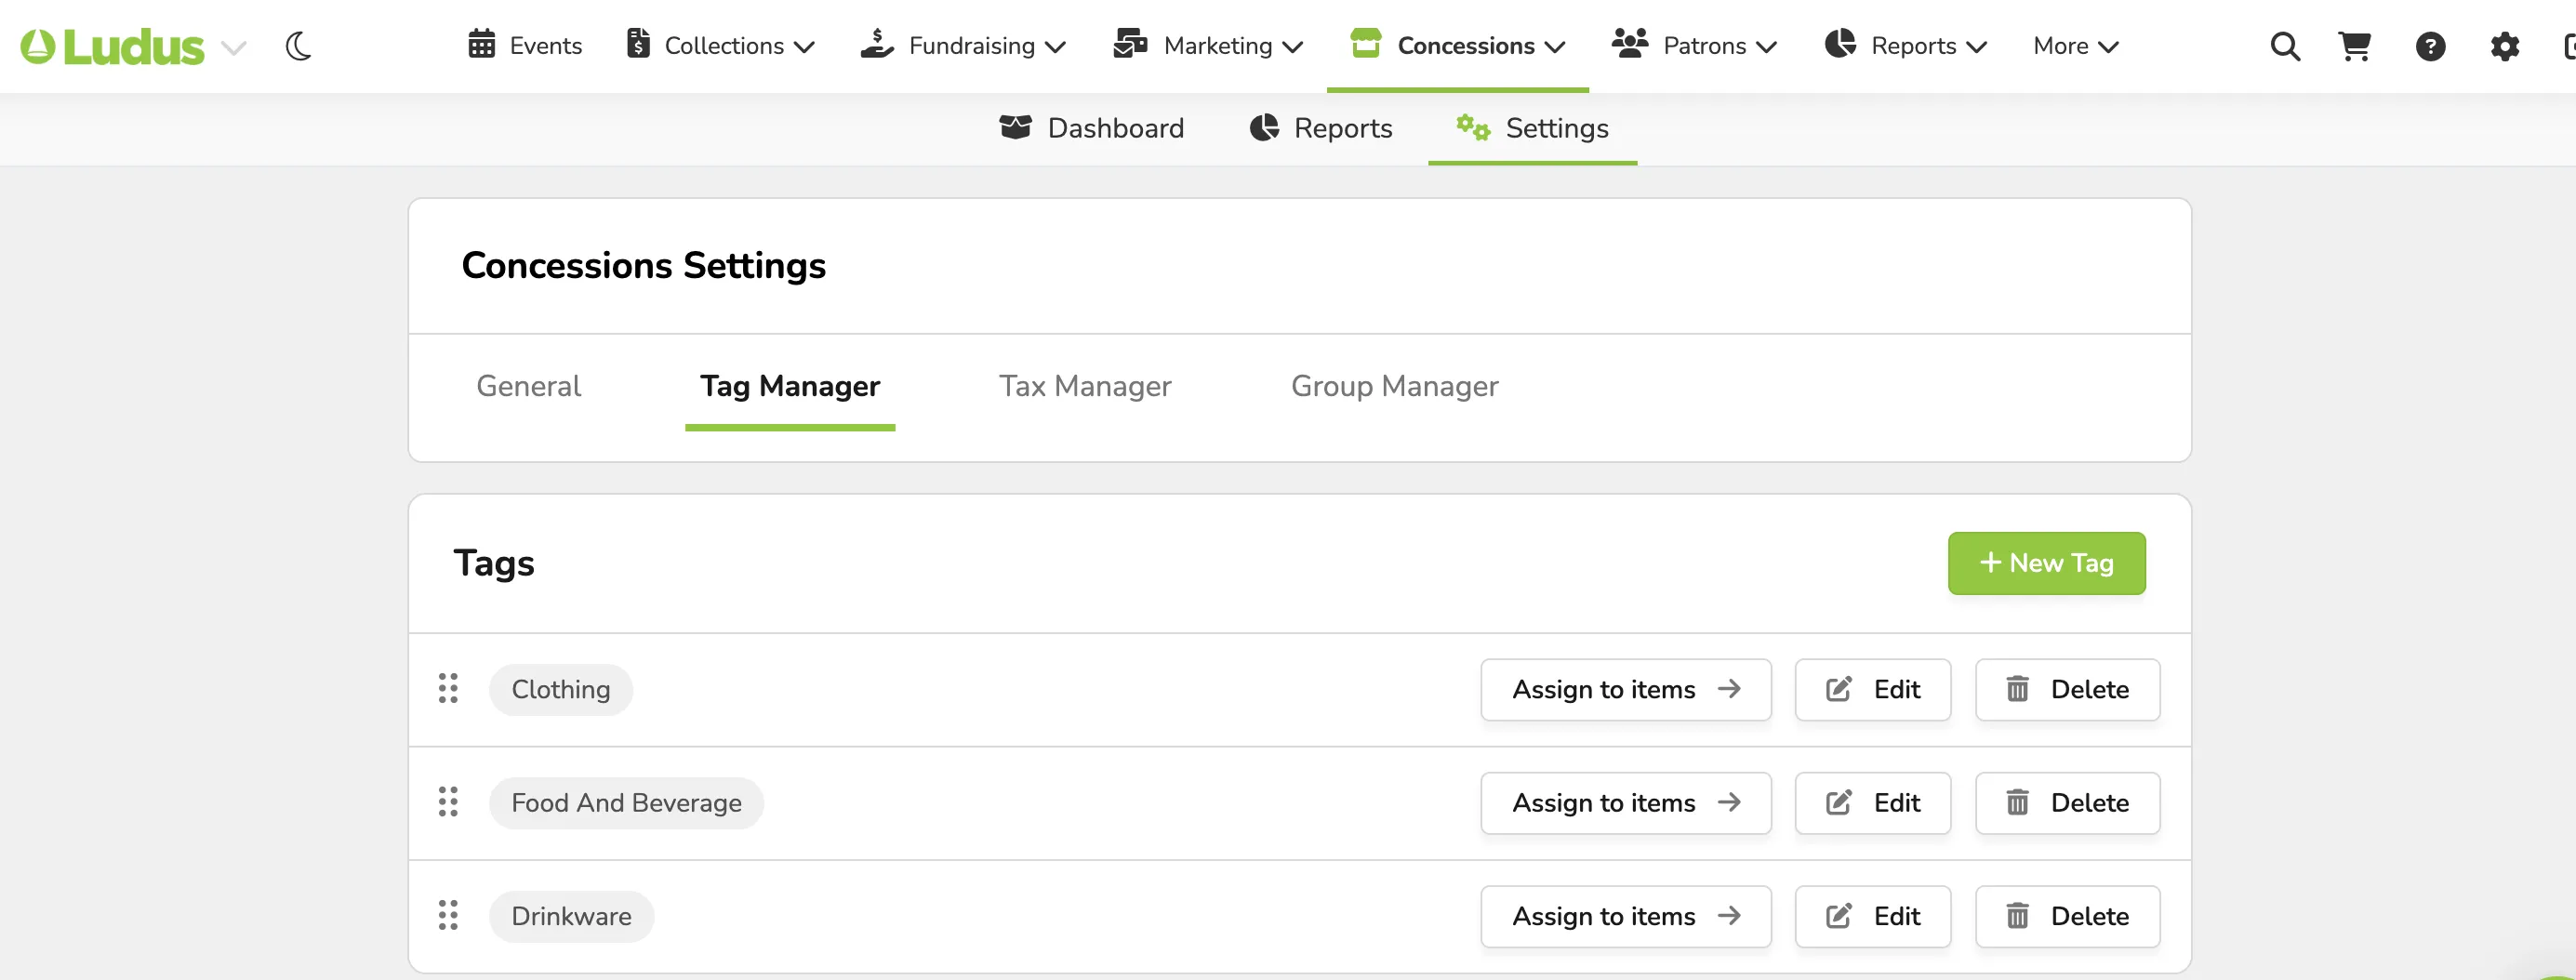Expand the Patrons dropdown menu
Viewport: 2576px width, 980px height.
[1694, 46]
